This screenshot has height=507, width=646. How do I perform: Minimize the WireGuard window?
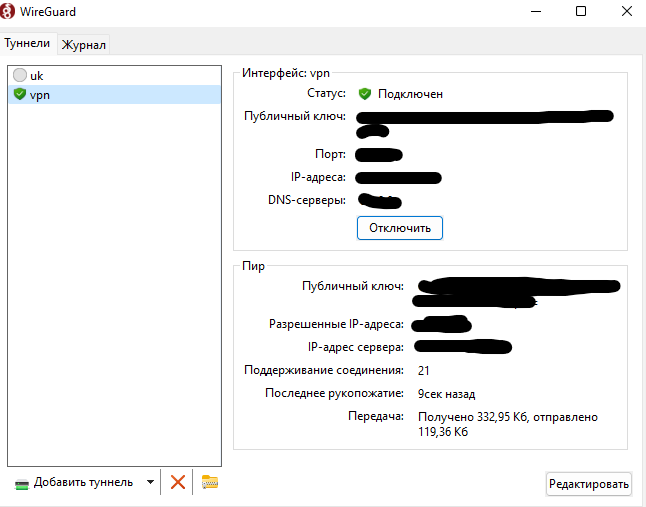click(x=536, y=11)
